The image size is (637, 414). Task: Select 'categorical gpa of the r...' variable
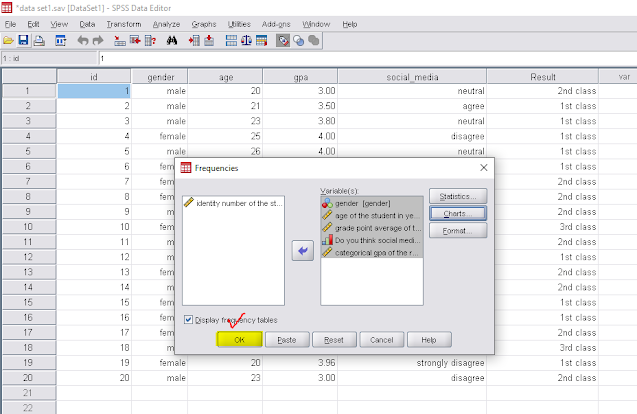[x=372, y=253]
